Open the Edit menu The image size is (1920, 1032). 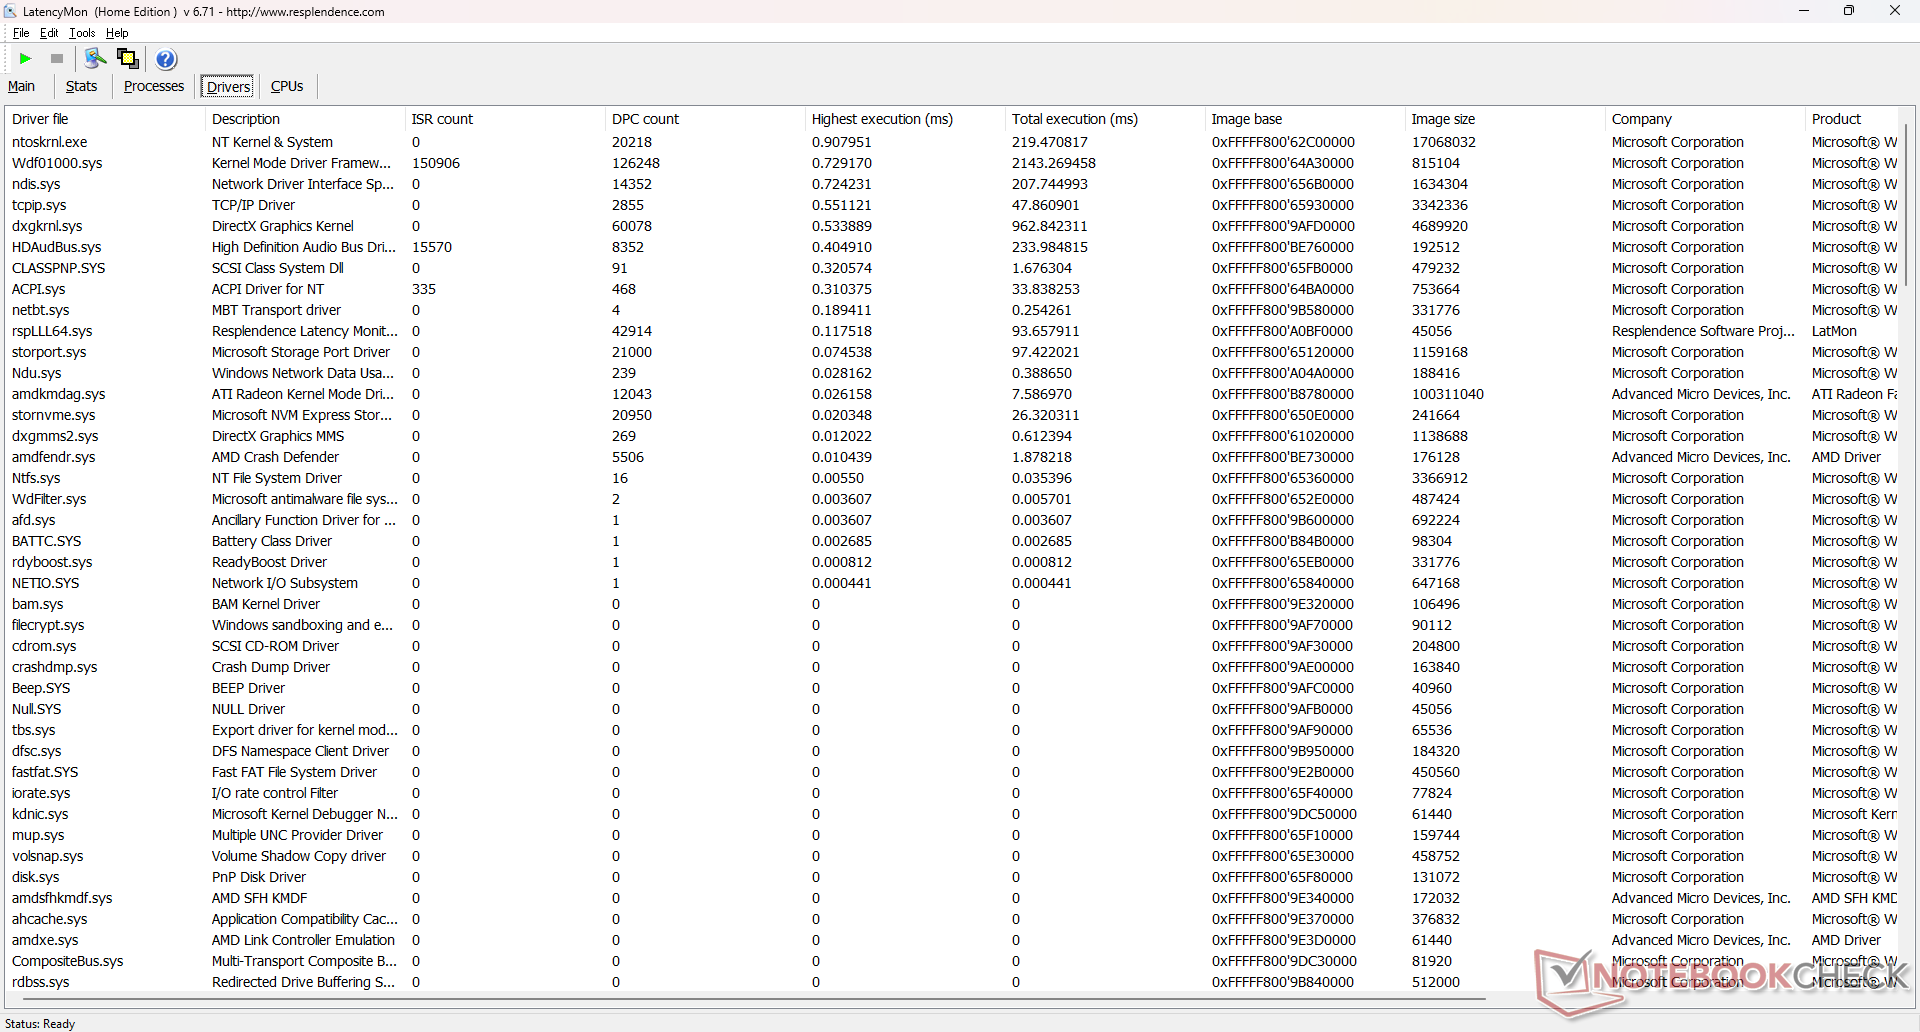[49, 33]
